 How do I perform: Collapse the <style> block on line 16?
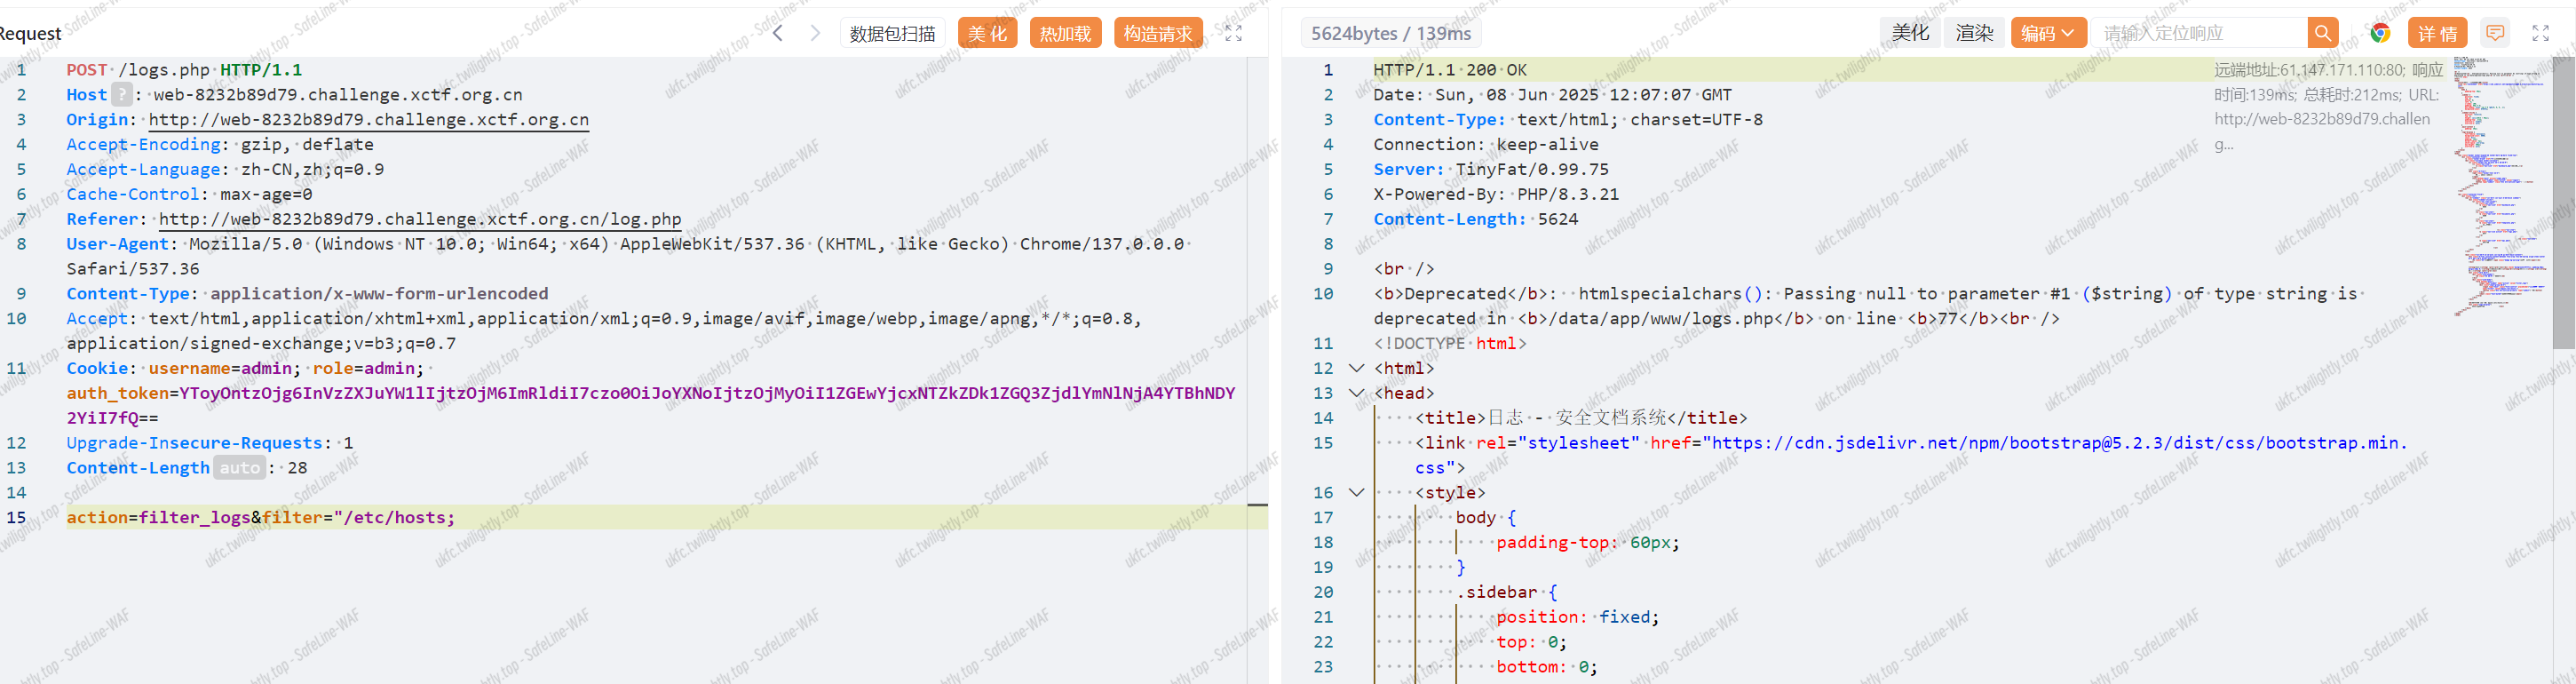(1356, 493)
